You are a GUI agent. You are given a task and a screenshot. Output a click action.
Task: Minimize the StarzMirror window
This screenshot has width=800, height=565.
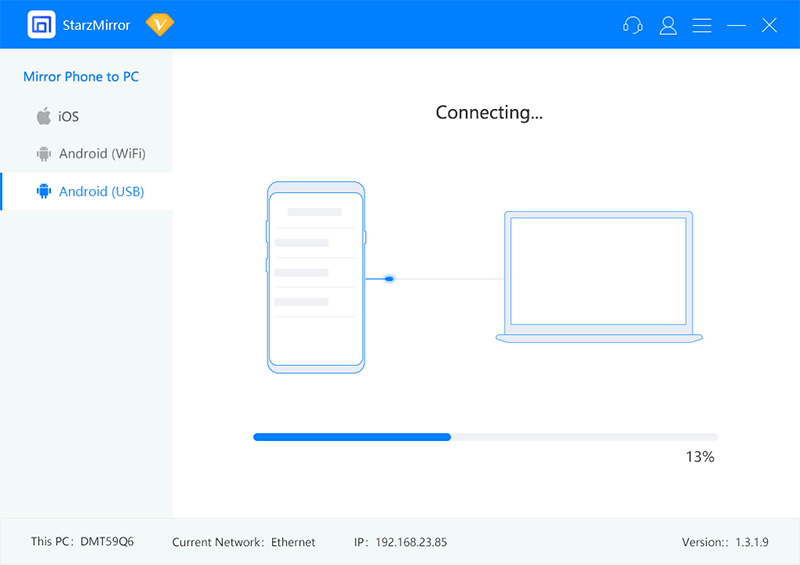coord(736,25)
